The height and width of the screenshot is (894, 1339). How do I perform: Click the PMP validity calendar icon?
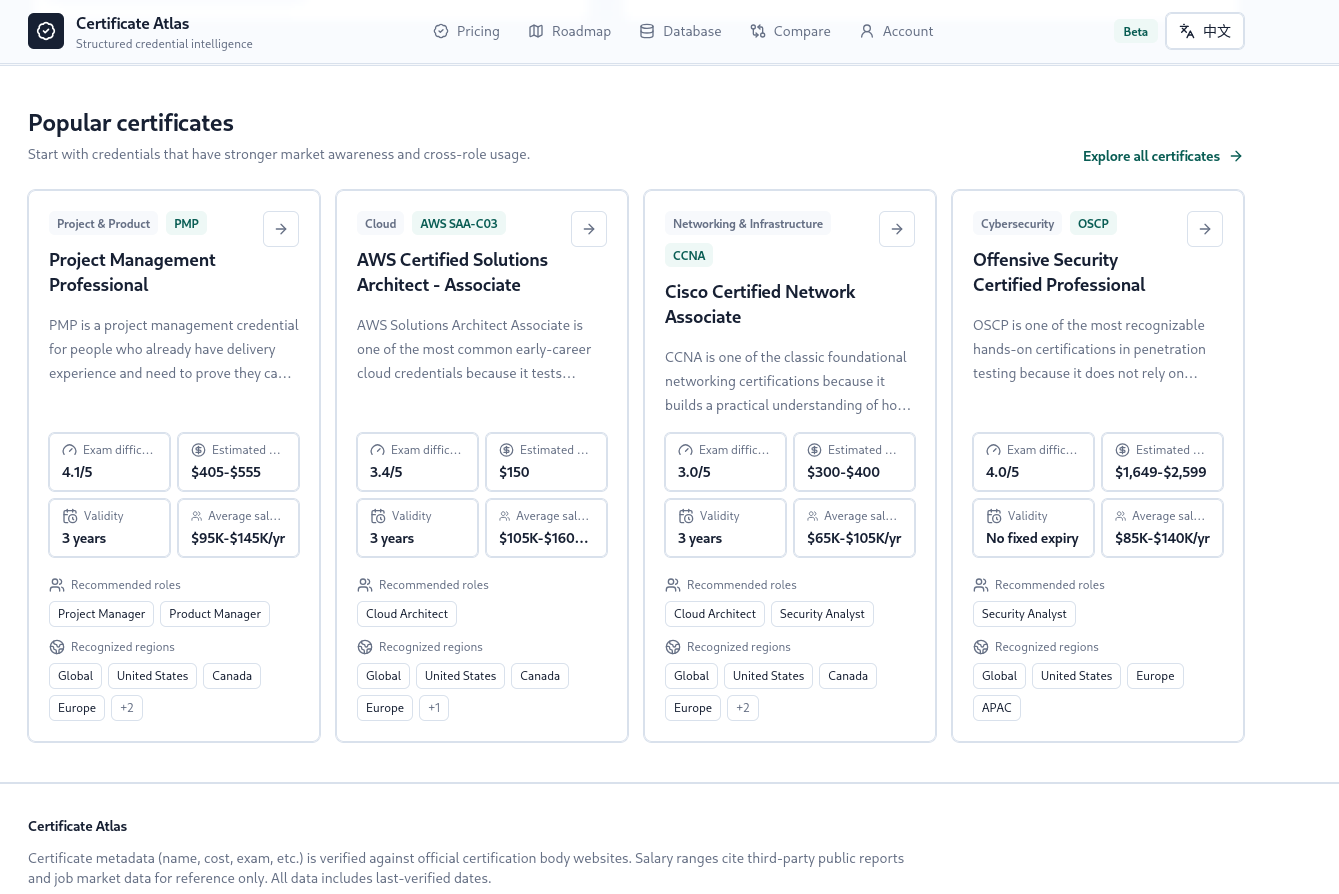click(x=70, y=516)
